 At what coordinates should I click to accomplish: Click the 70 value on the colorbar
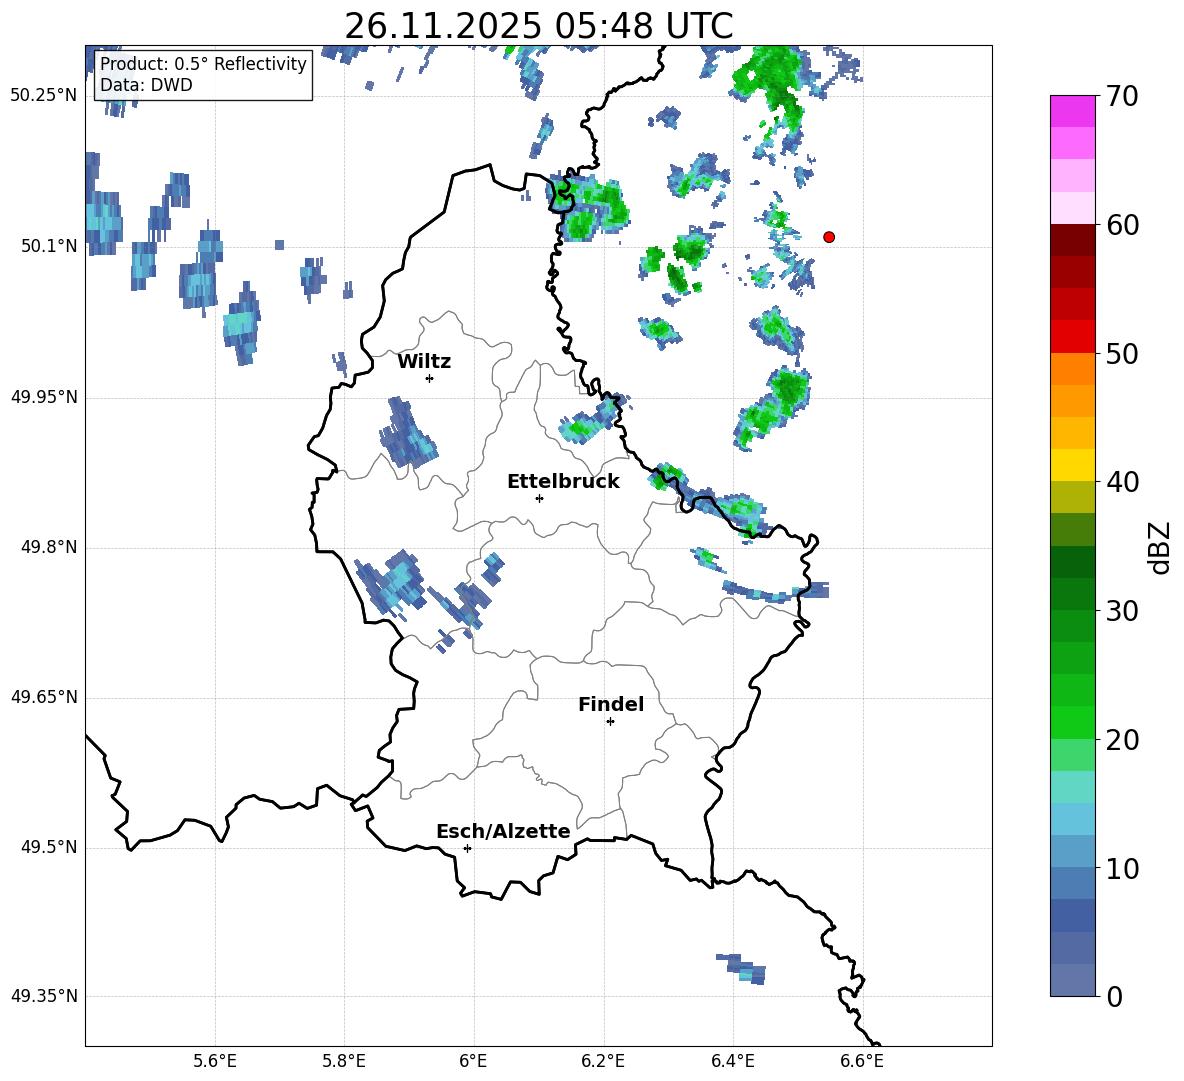pos(1122,96)
